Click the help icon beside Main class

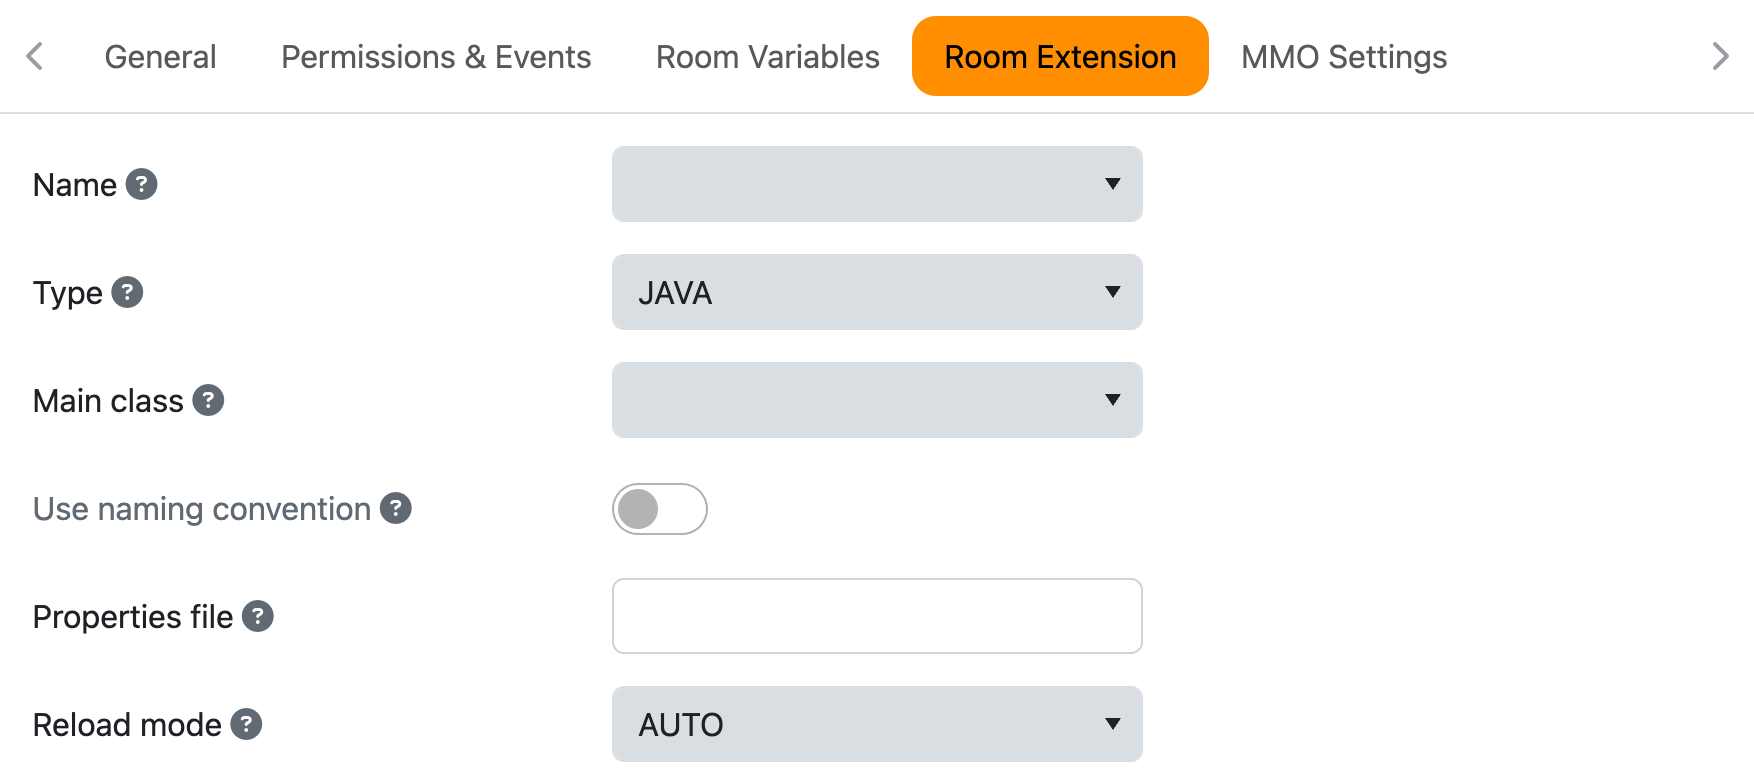pyautogui.click(x=207, y=400)
